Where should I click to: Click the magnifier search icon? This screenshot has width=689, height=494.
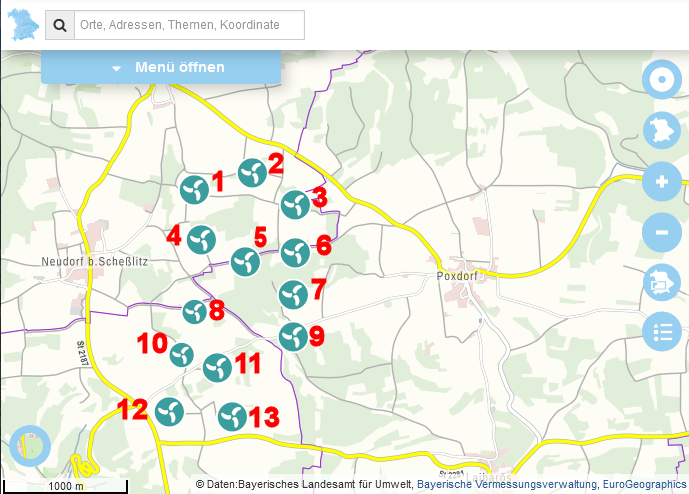[x=60, y=25]
